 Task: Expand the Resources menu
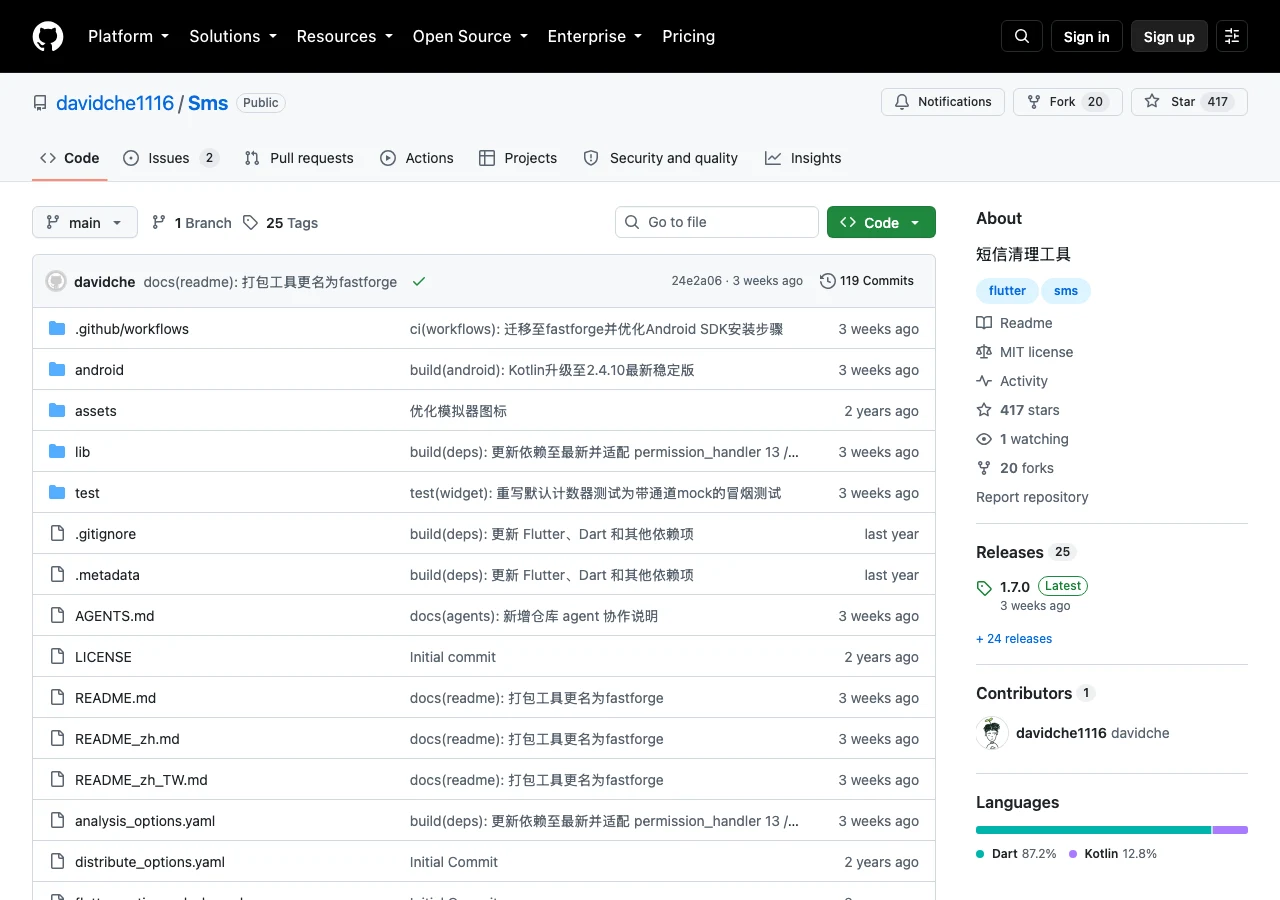344,36
